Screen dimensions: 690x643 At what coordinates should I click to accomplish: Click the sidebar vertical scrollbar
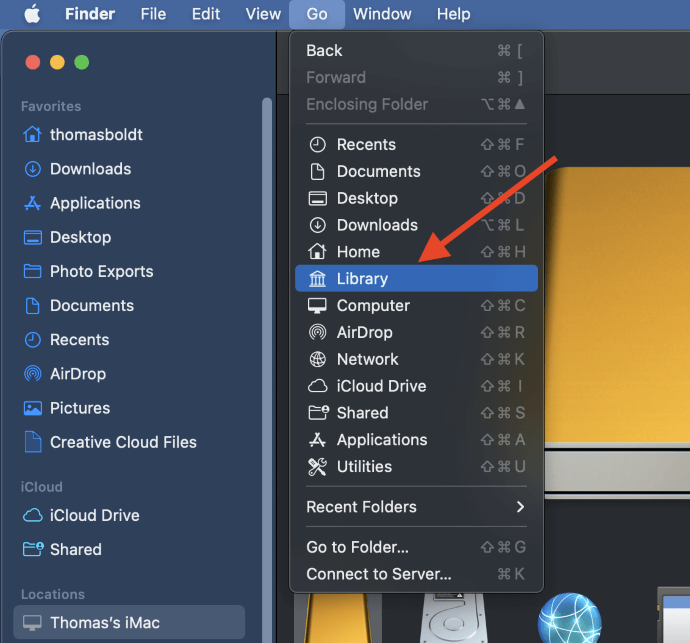point(267,370)
